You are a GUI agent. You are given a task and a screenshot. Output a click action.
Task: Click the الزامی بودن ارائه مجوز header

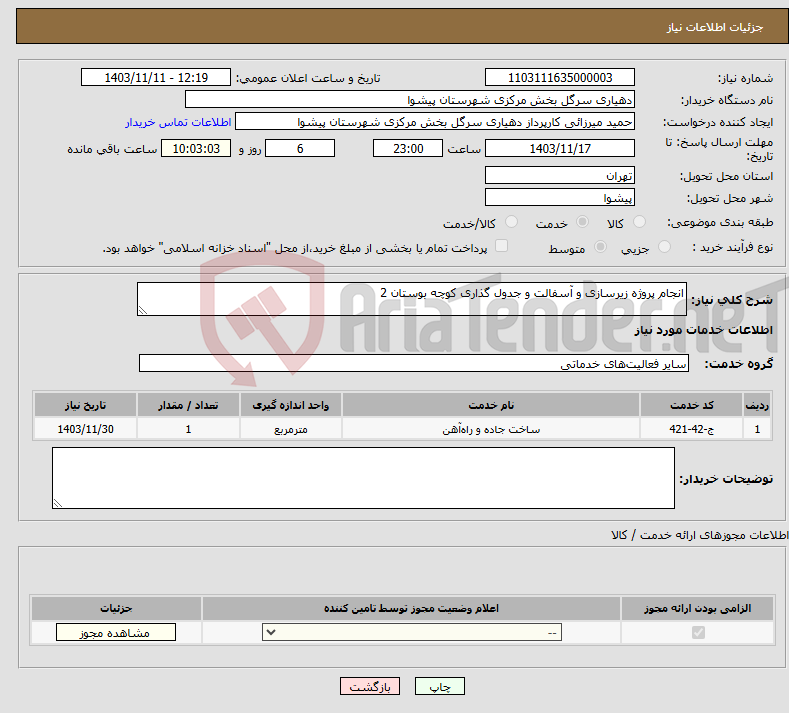(697, 608)
